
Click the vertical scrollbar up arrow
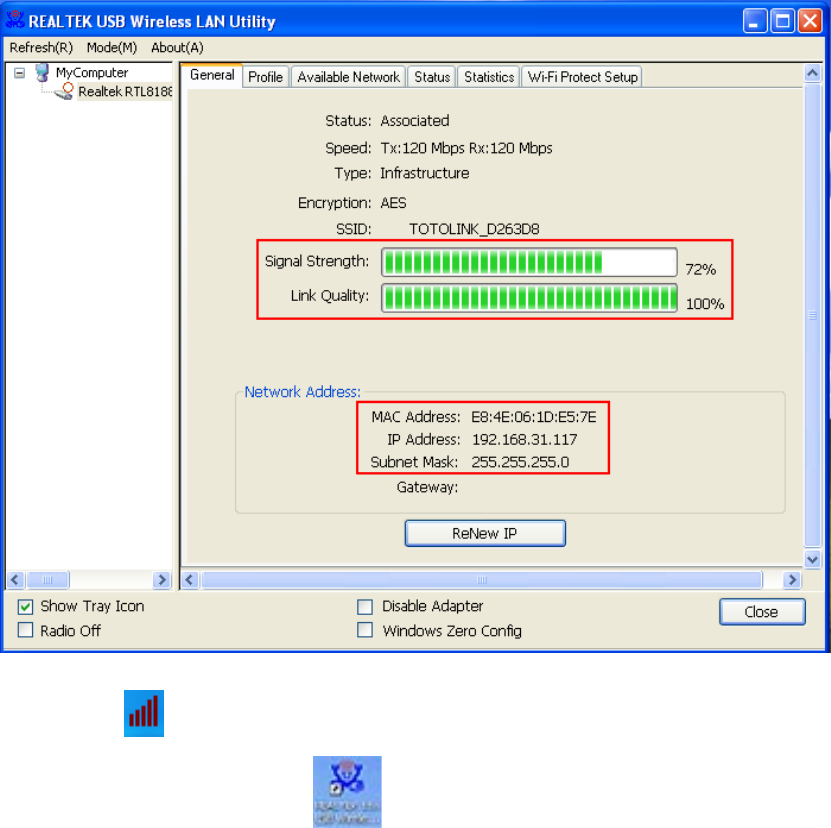tap(812, 73)
